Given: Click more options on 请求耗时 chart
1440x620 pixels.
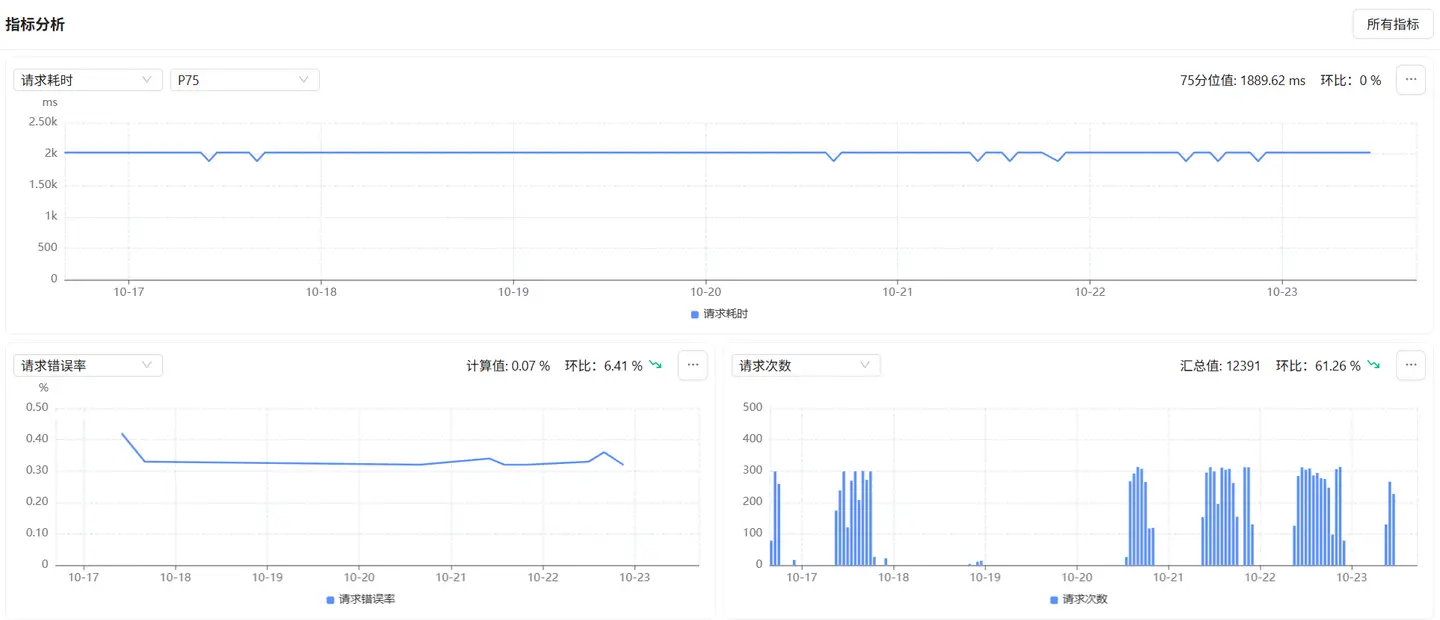Looking at the screenshot, I should pyautogui.click(x=1410, y=80).
